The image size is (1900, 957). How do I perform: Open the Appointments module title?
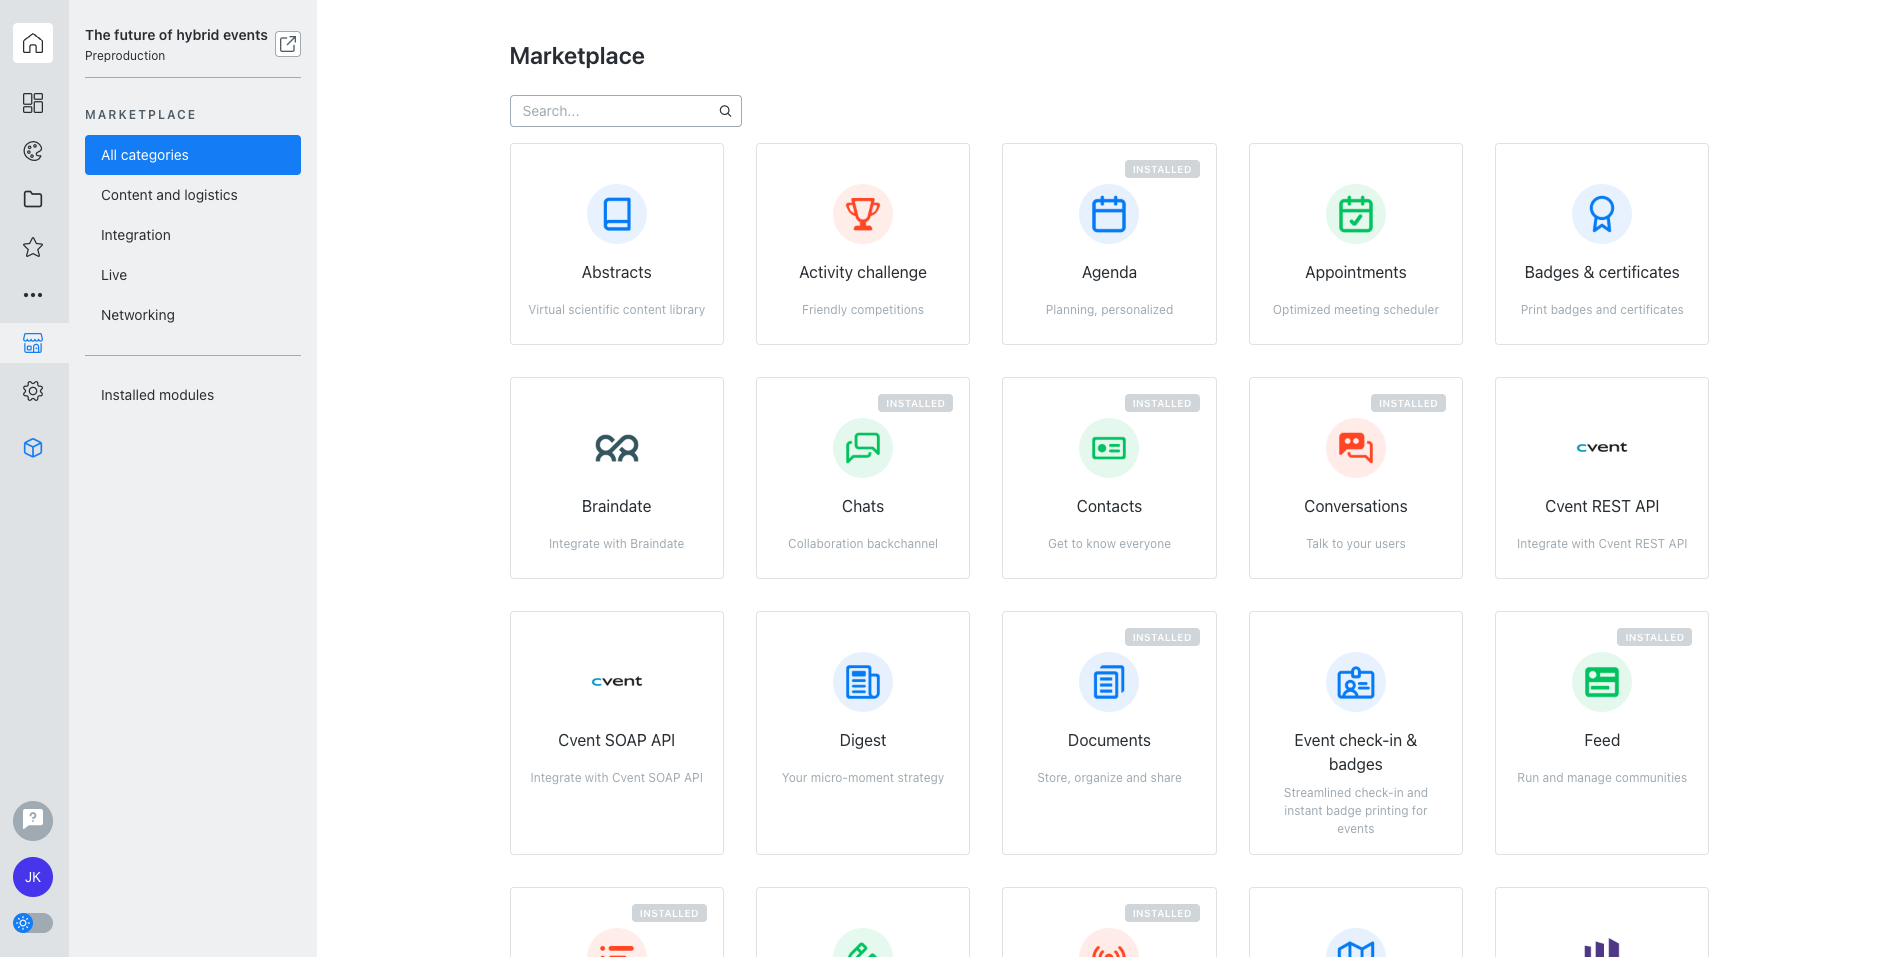pos(1356,272)
